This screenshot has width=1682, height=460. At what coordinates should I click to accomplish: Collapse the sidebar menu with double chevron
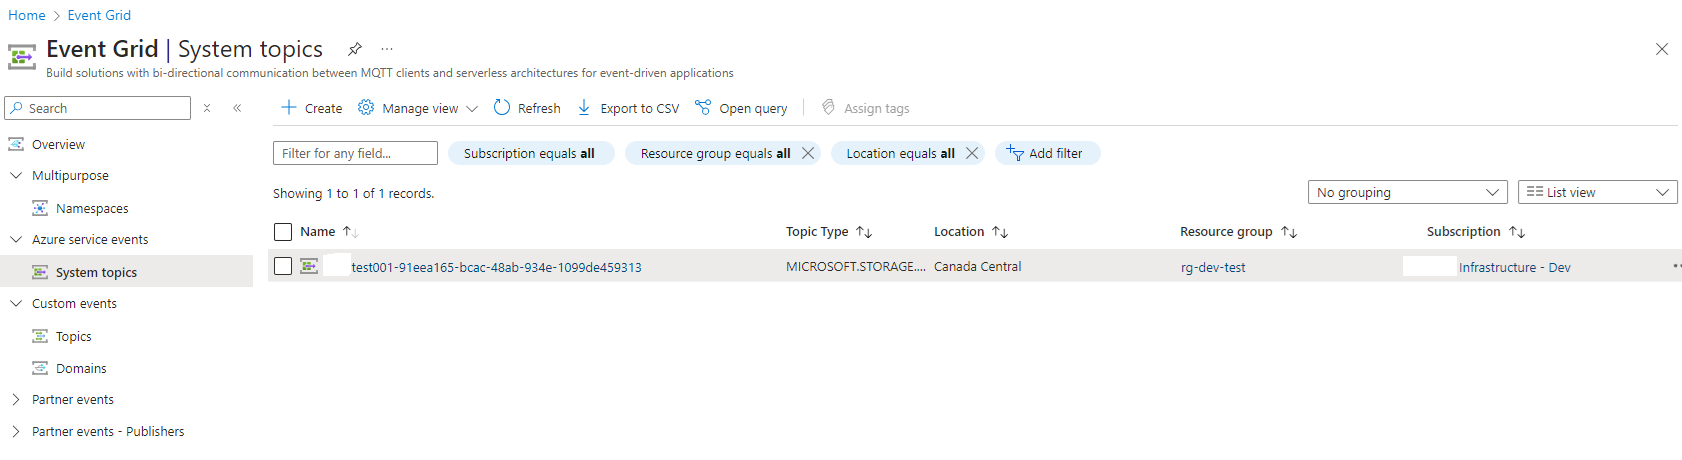237,108
